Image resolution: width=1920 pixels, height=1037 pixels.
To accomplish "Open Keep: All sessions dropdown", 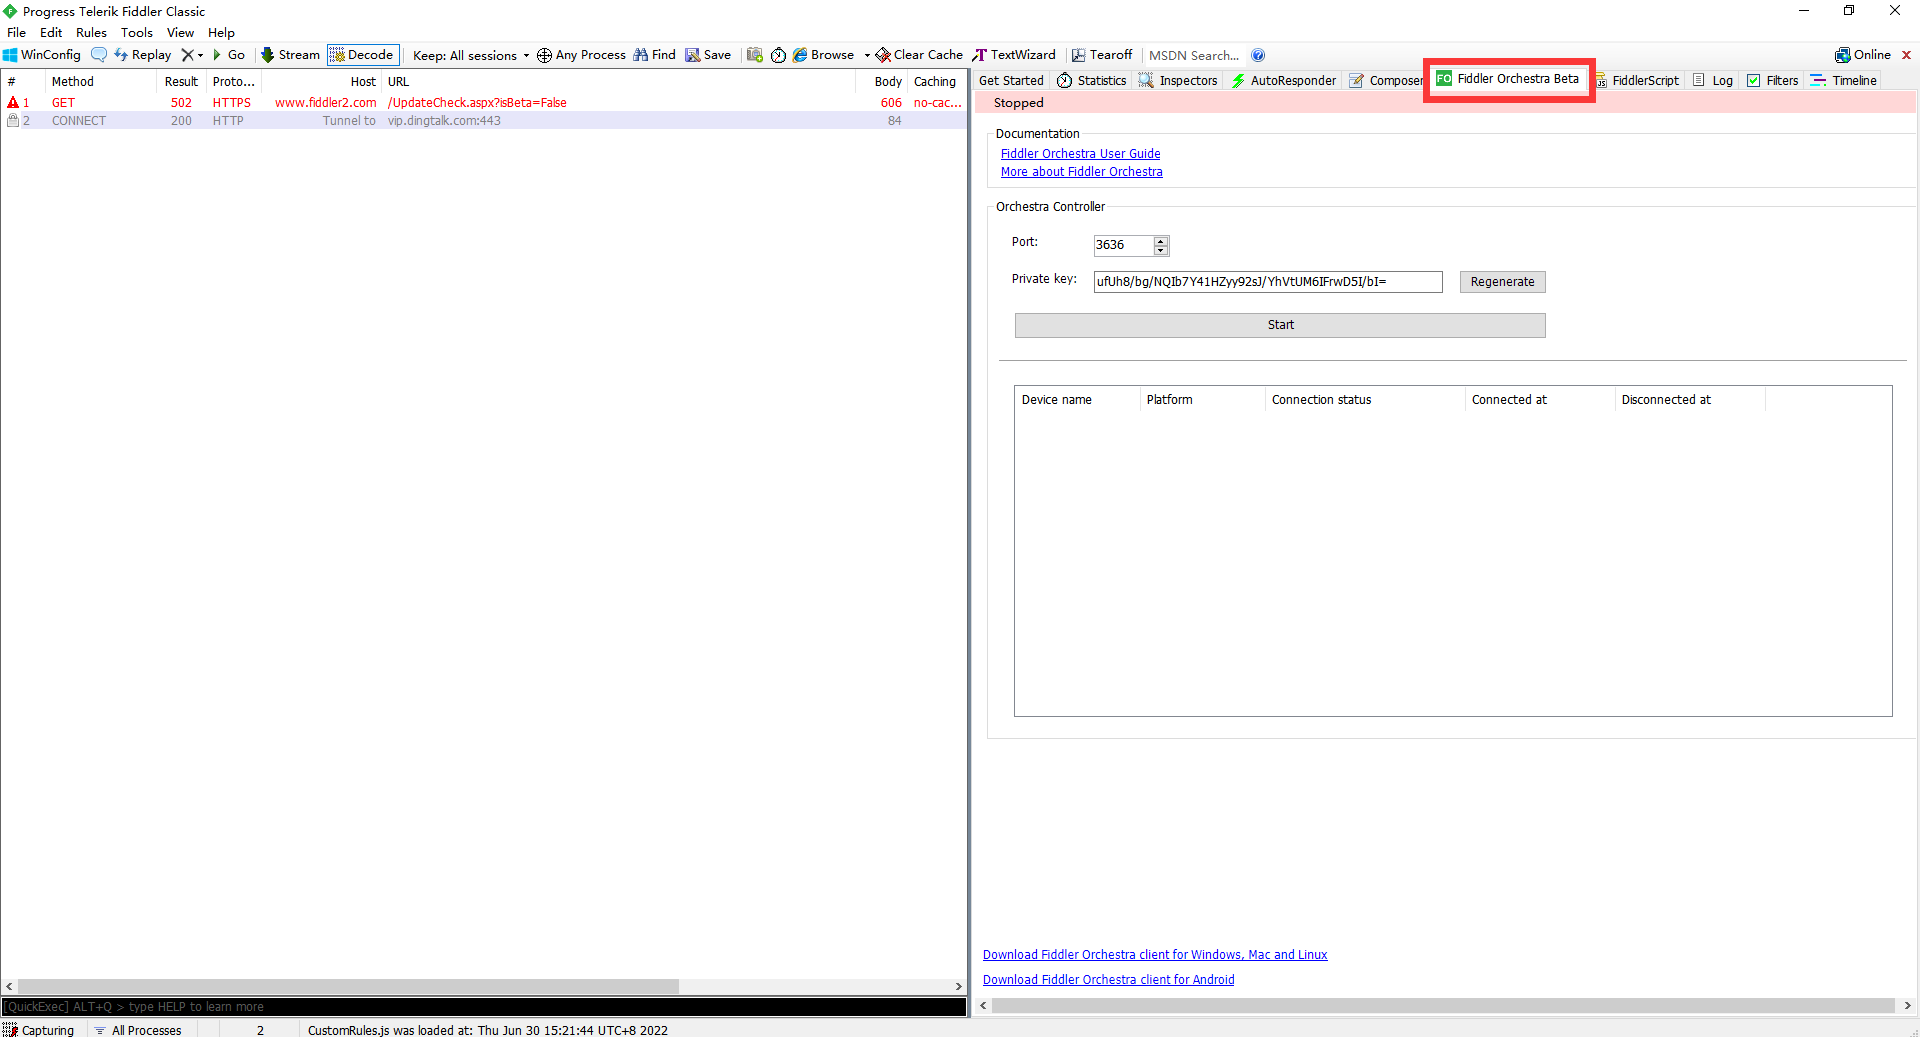I will pos(471,55).
